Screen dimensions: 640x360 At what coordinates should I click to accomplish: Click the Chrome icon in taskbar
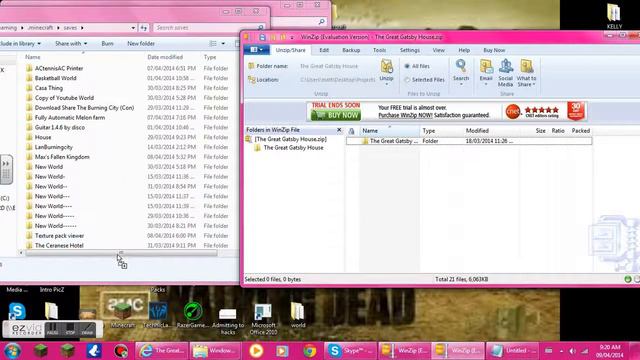[309, 351]
